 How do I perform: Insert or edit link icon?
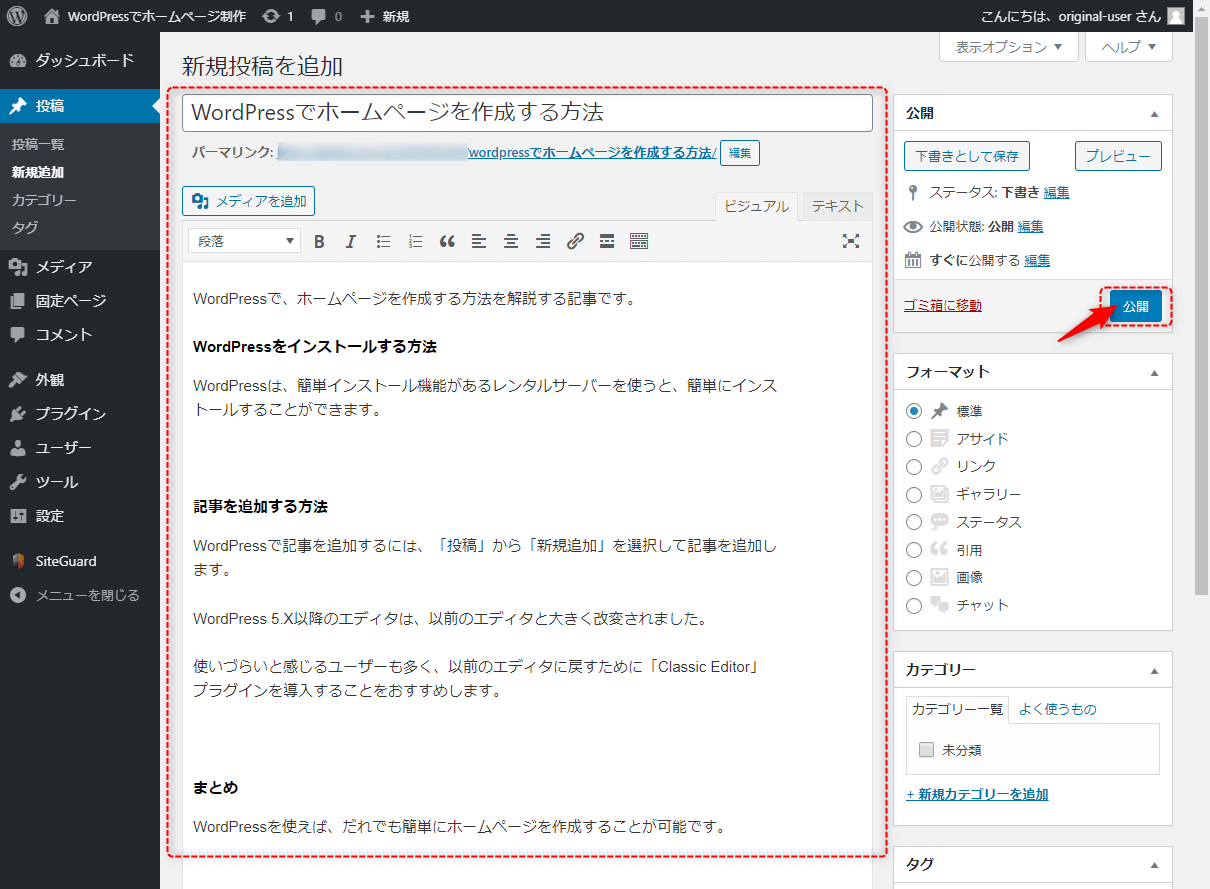click(x=575, y=241)
